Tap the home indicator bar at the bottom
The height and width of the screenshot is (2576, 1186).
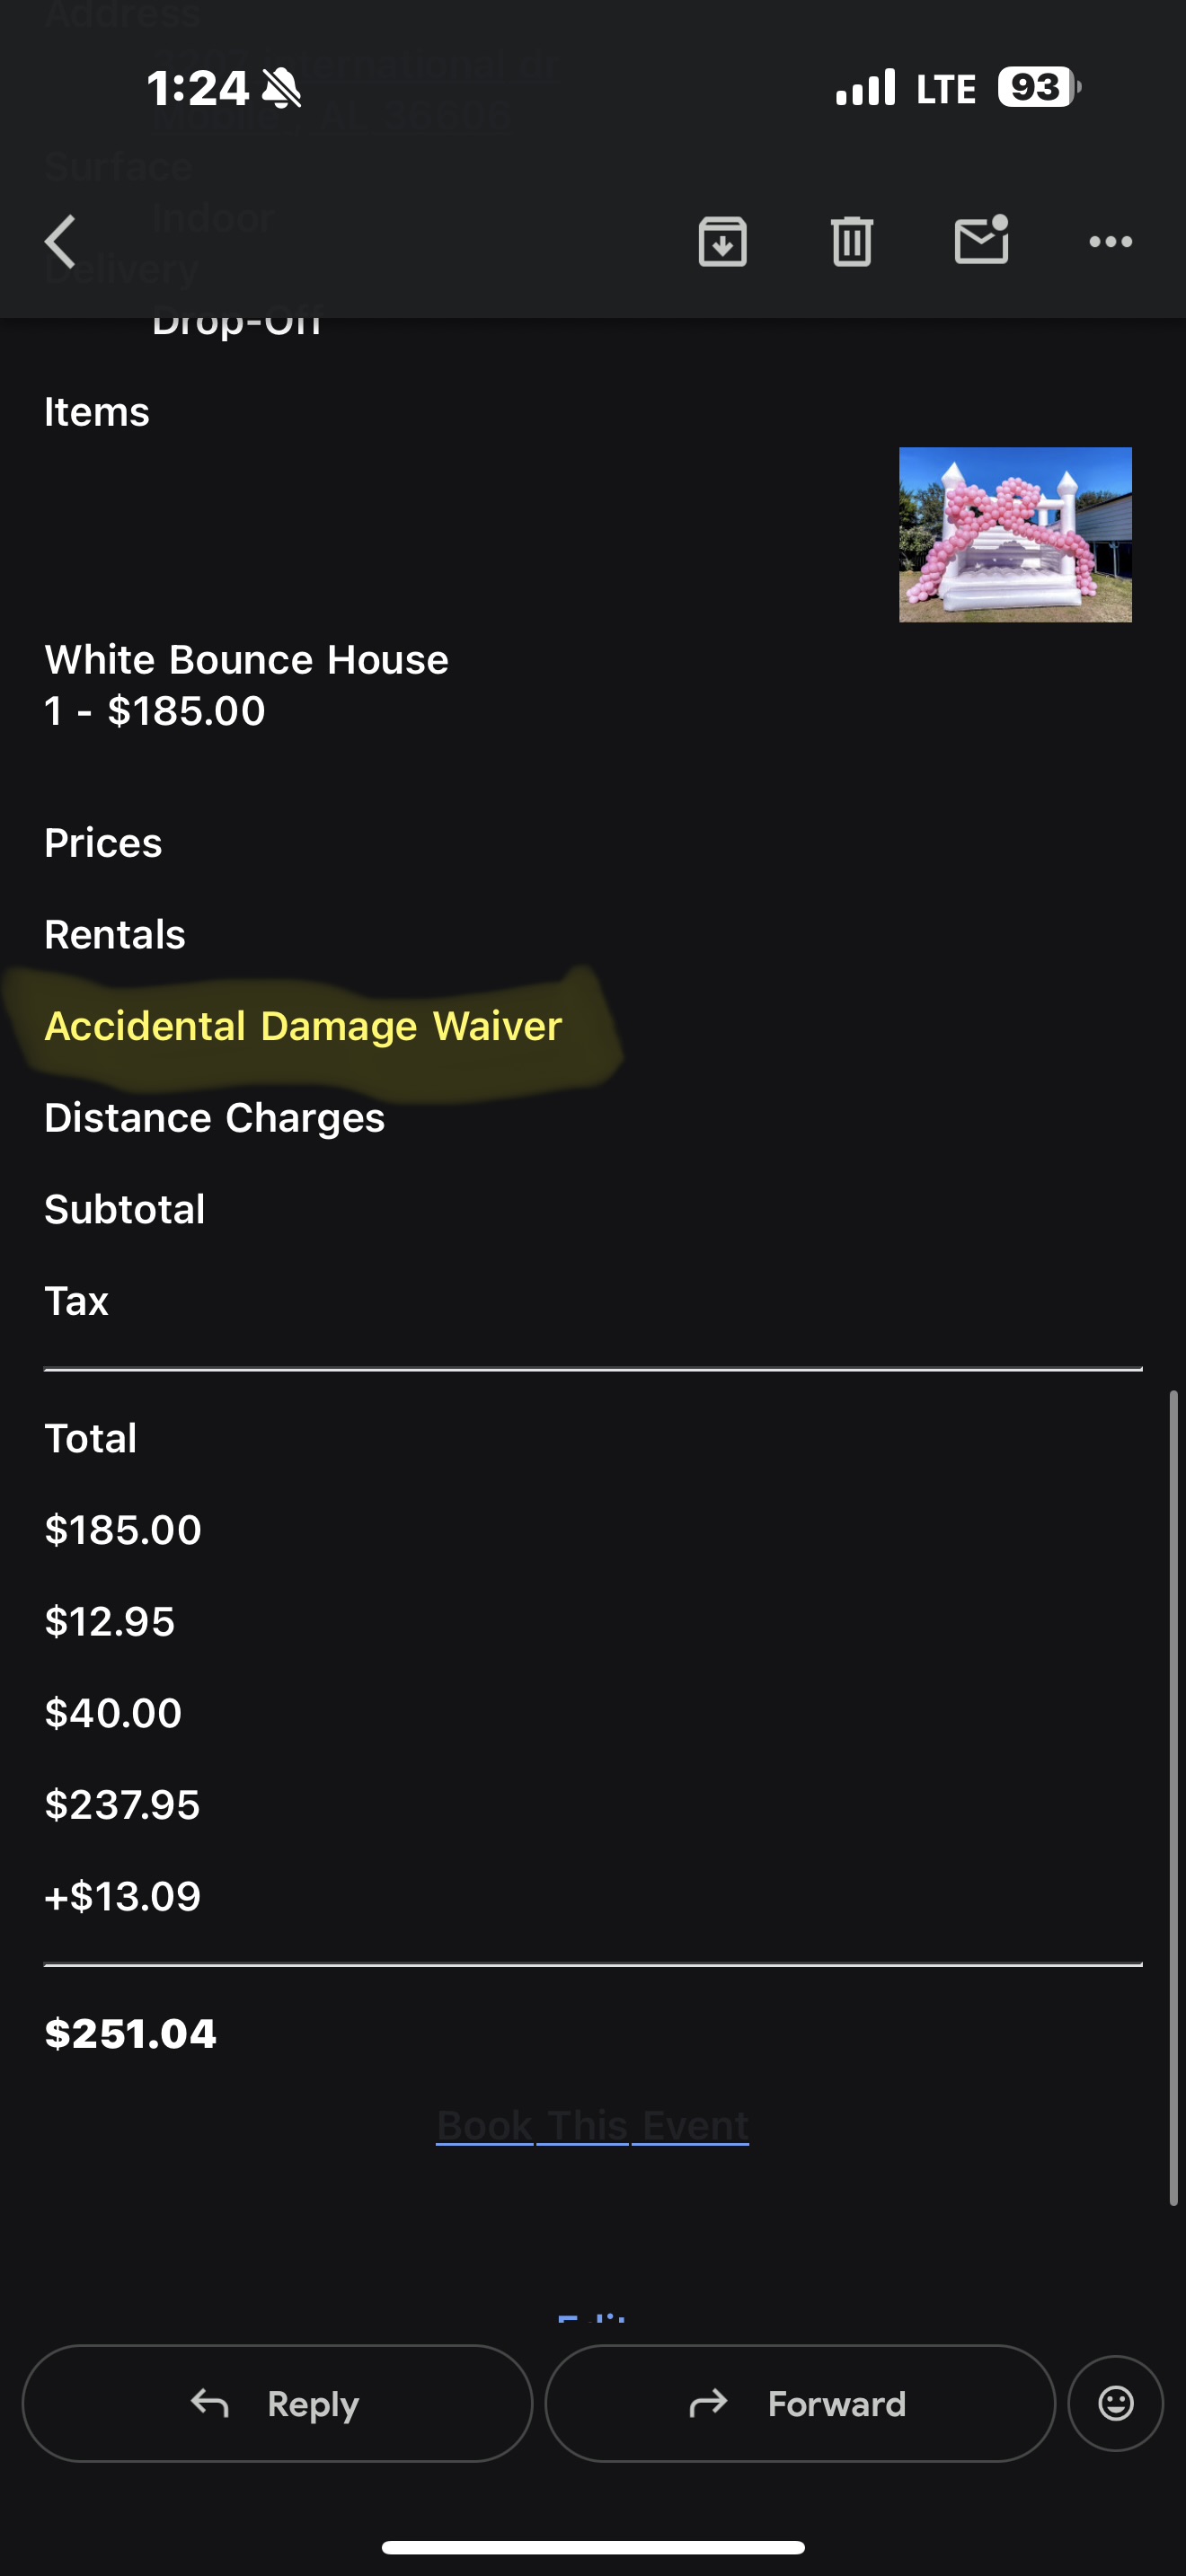coord(593,2547)
